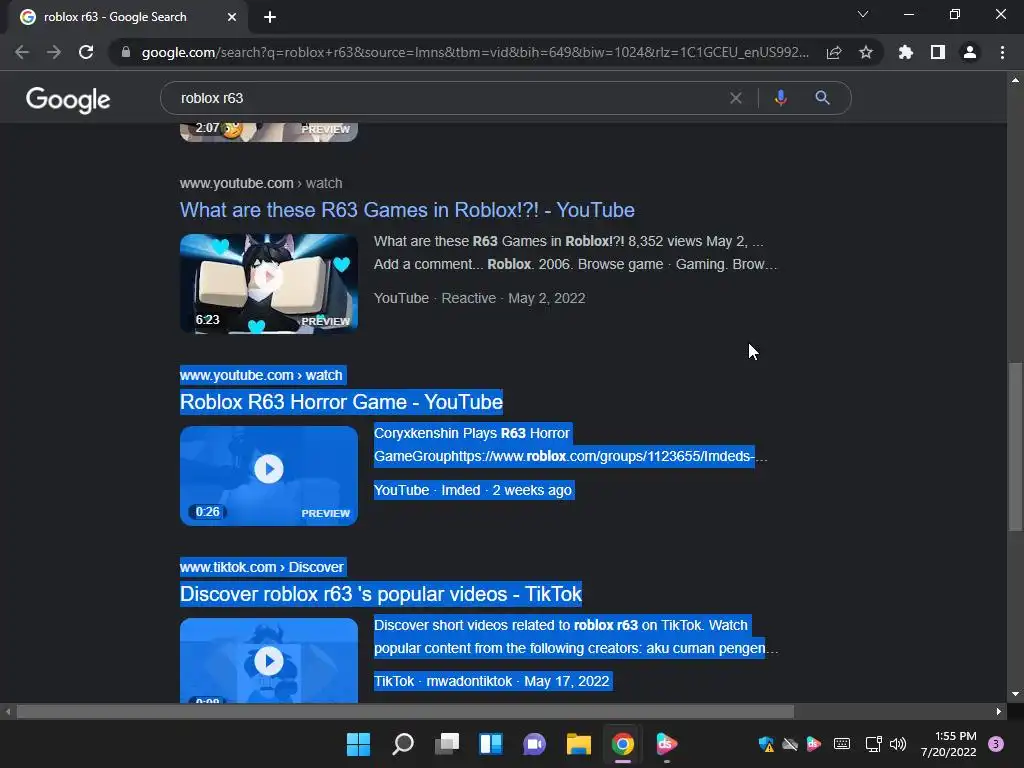Start voice search with microphone icon

(780, 98)
